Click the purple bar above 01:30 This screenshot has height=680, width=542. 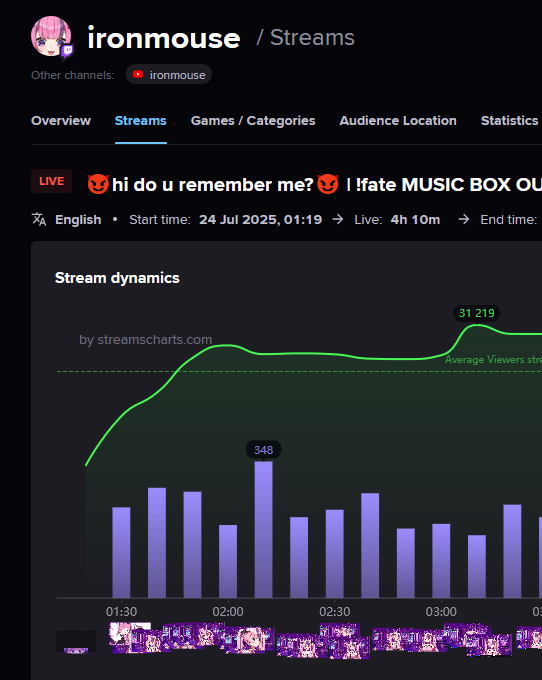[121, 552]
